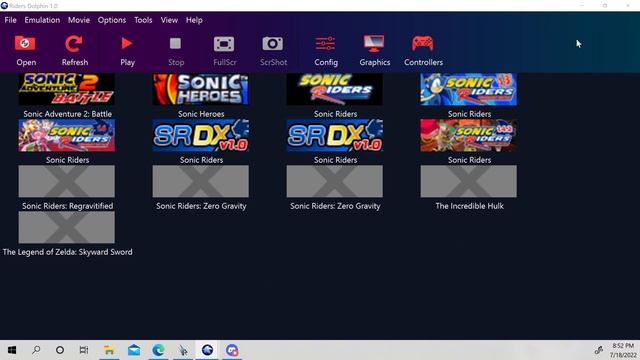640x360 pixels.
Task: Open Task View on the taskbar
Action: (84, 350)
